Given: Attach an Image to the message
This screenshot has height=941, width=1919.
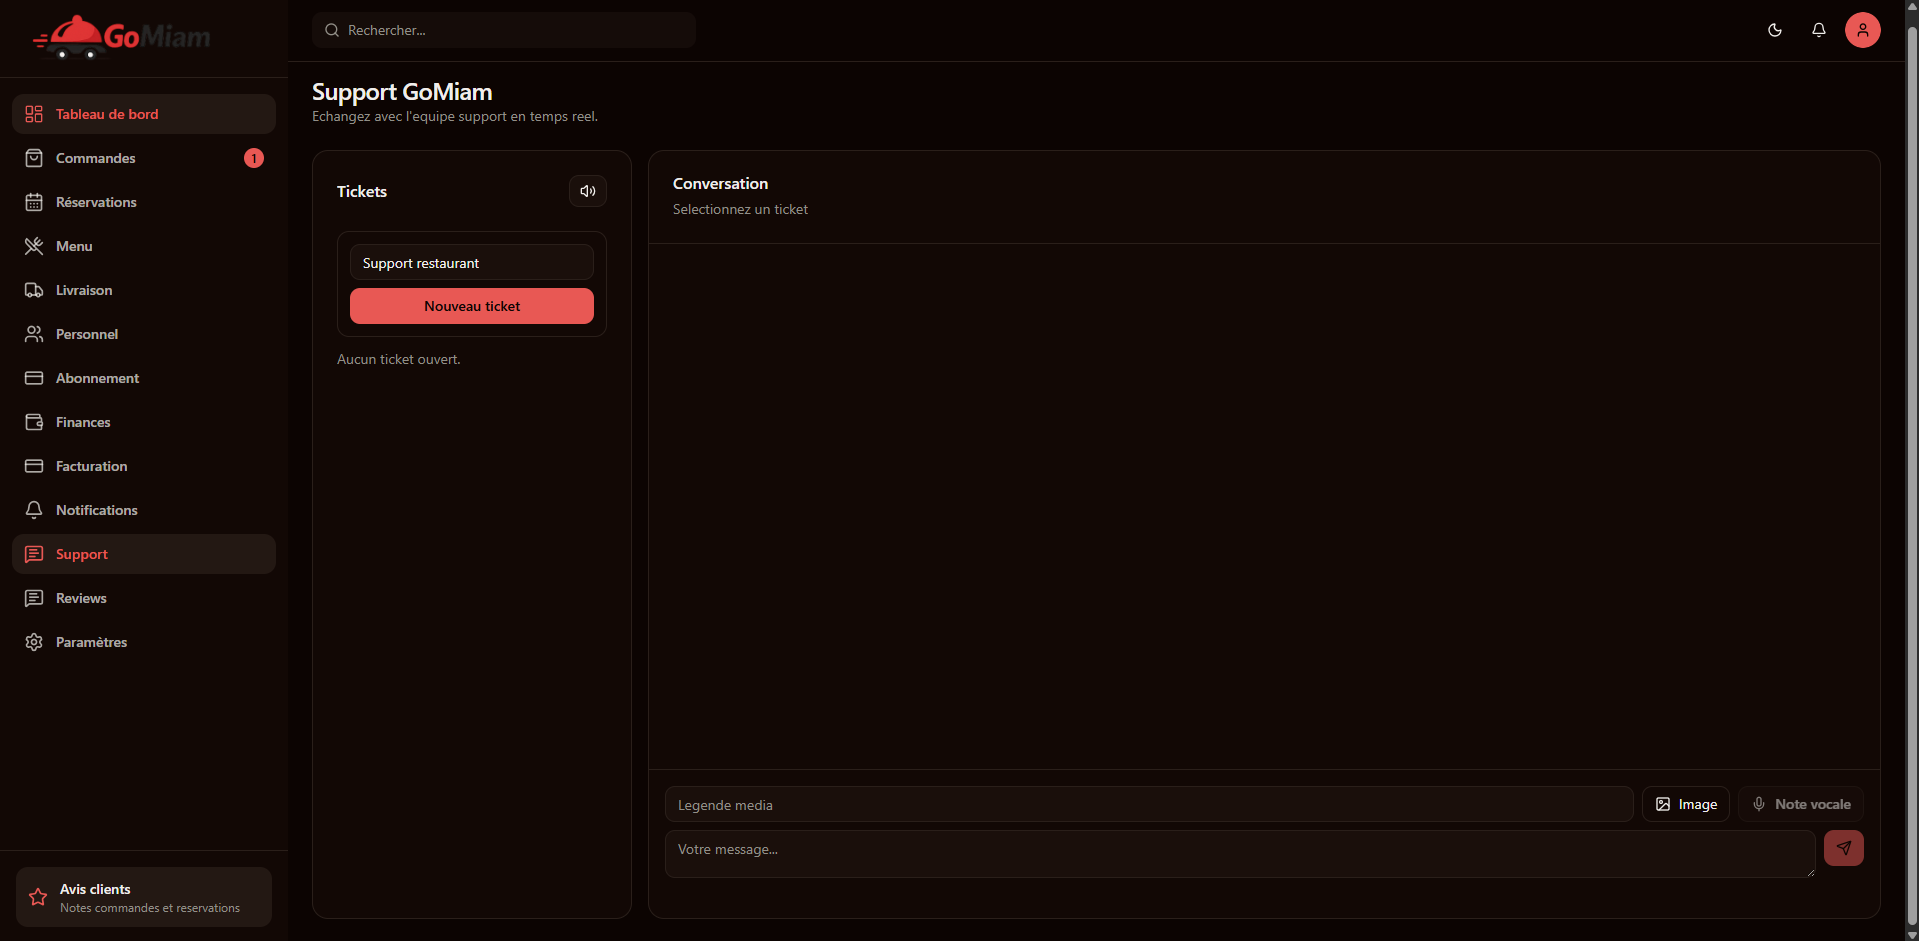Looking at the screenshot, I should [1686, 804].
